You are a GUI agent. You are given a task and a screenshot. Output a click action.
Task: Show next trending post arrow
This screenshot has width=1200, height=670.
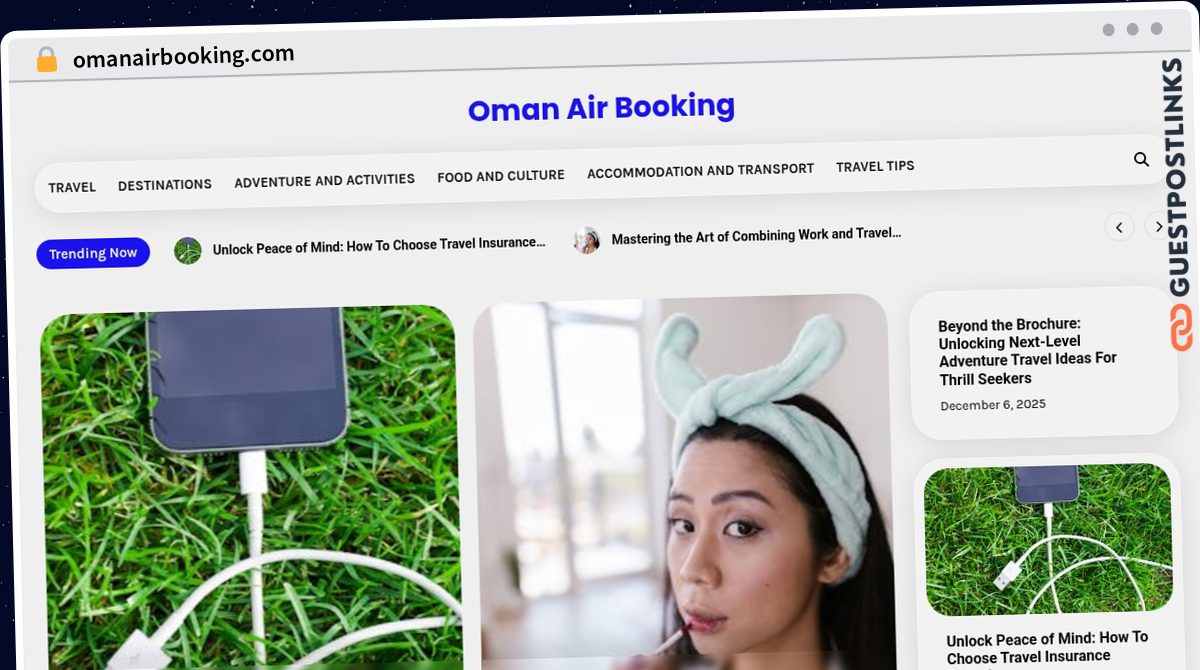click(1158, 226)
